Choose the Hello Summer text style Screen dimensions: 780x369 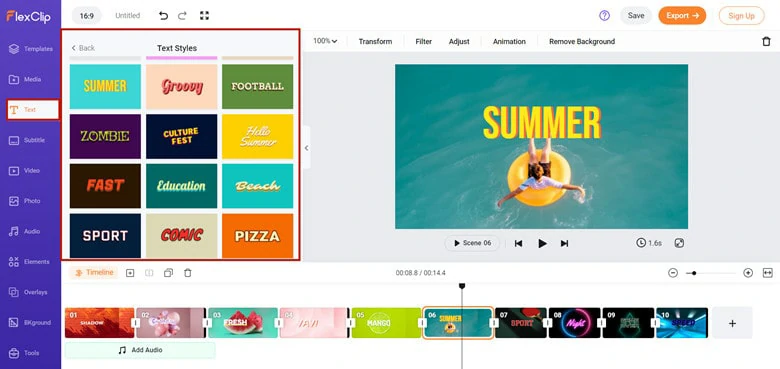pyautogui.click(x=258, y=136)
